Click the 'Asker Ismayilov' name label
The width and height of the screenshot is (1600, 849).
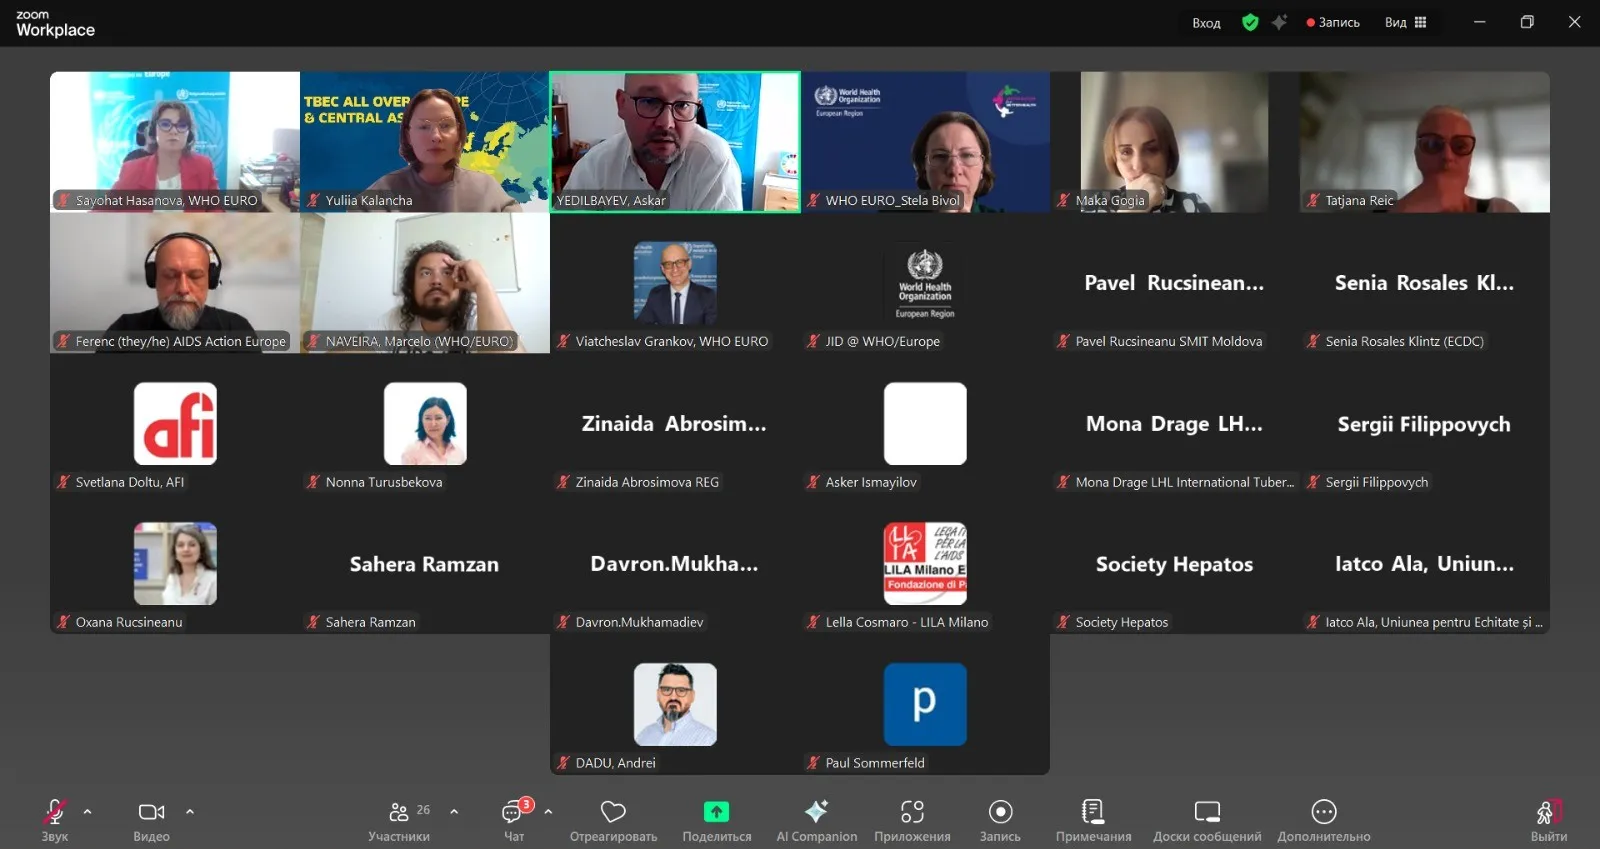[871, 482]
